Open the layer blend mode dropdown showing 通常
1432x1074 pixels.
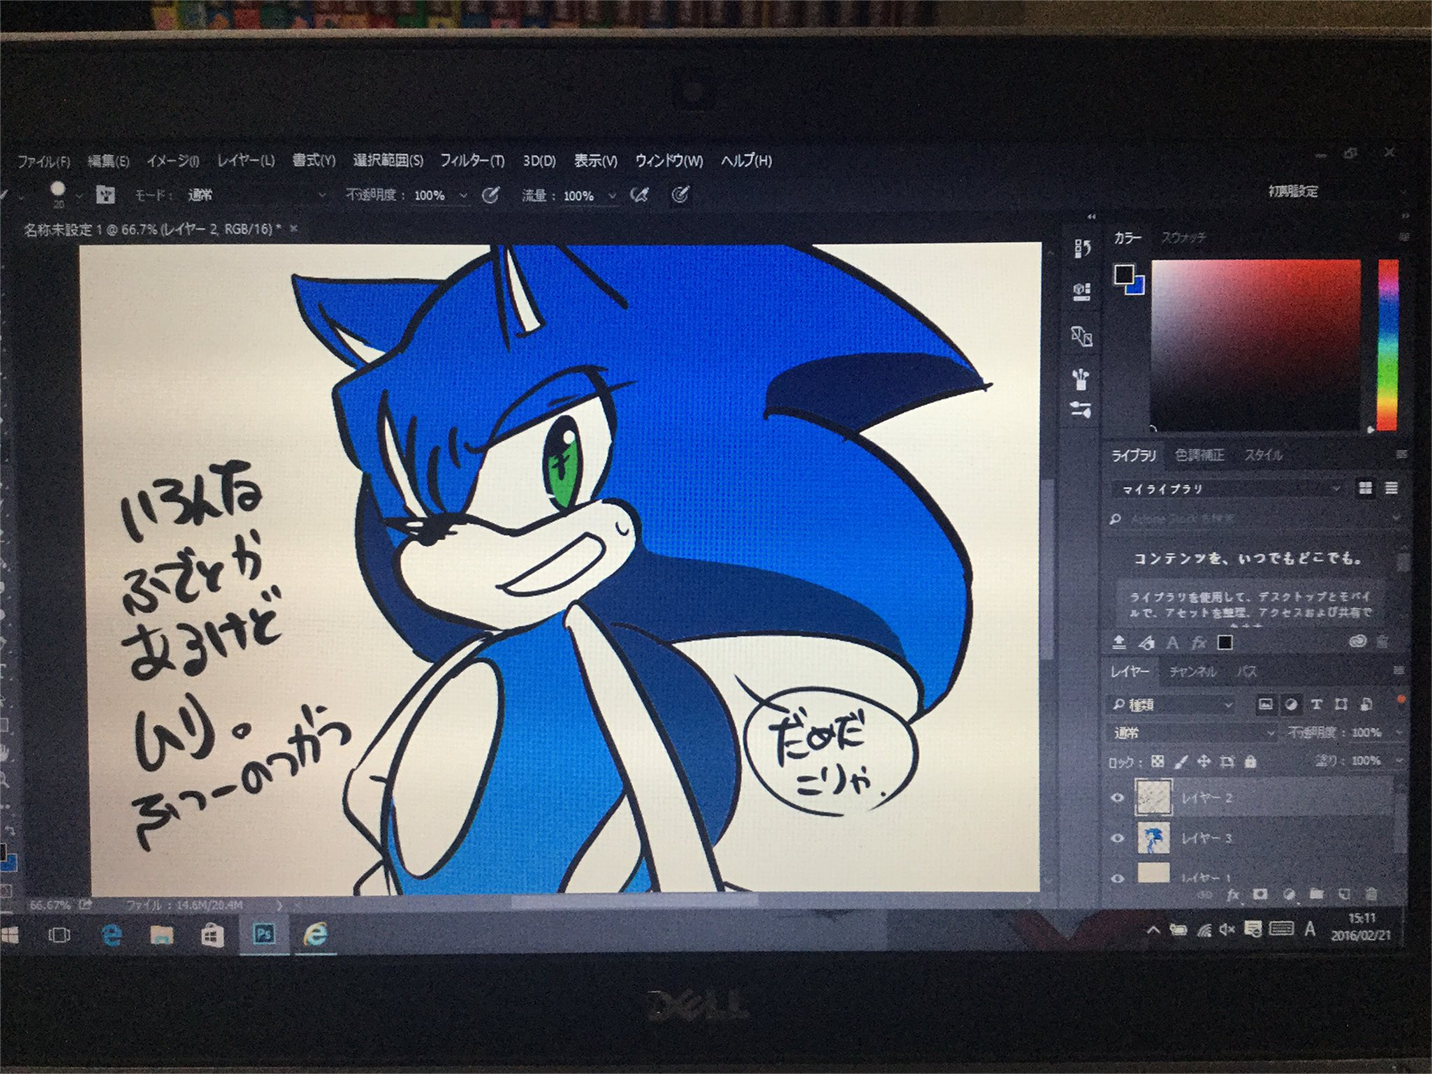pos(1194,733)
